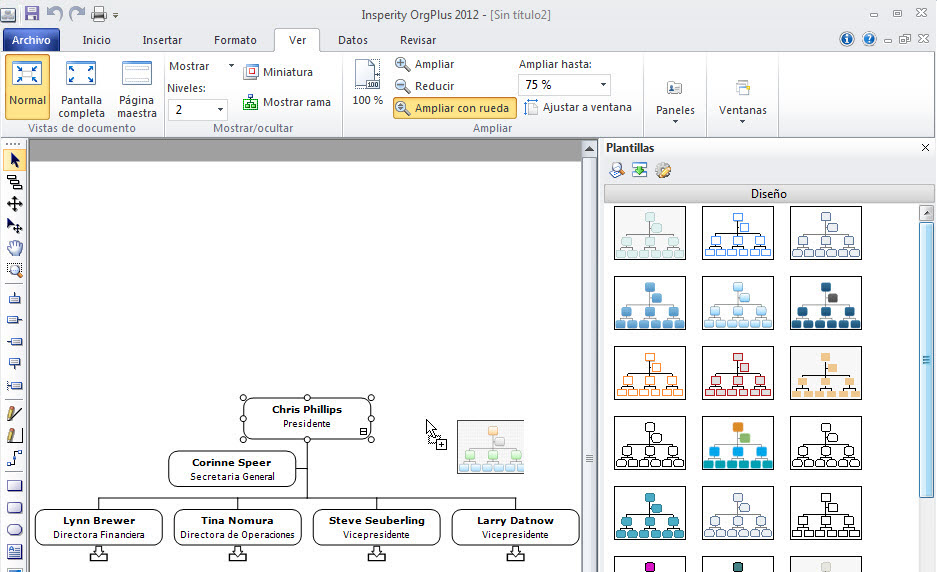Viewport: 937px width, 572px height.
Task: Select the arrow pointer tool
Action: [14, 160]
